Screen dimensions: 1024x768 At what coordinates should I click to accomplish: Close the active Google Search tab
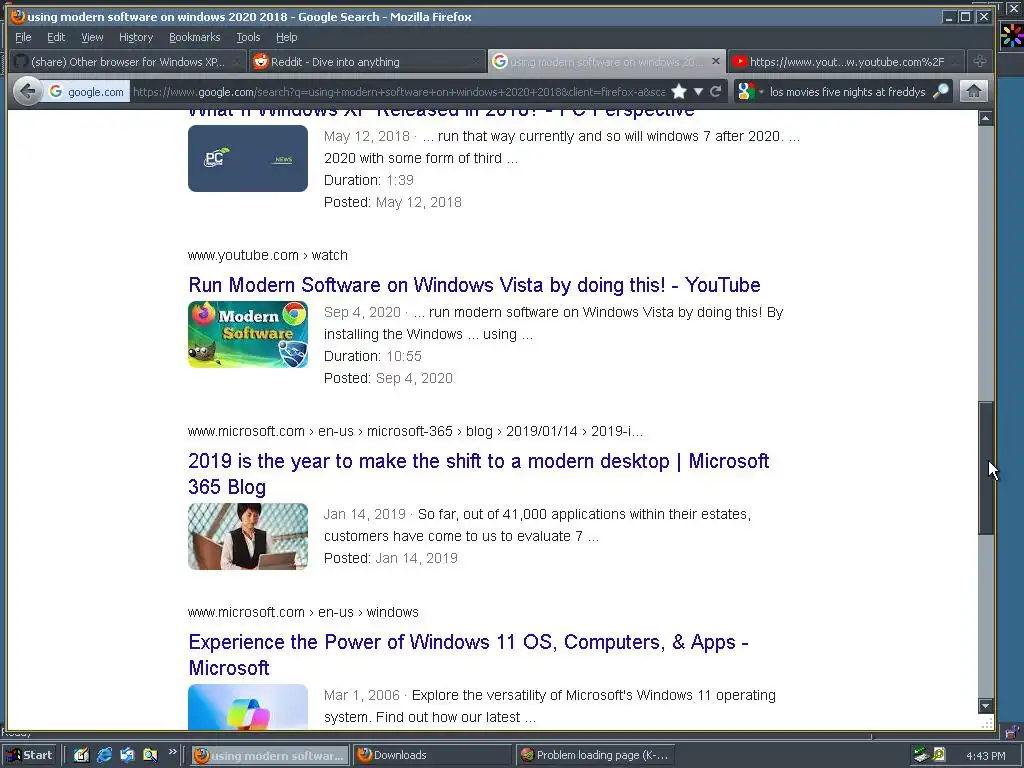[716, 61]
